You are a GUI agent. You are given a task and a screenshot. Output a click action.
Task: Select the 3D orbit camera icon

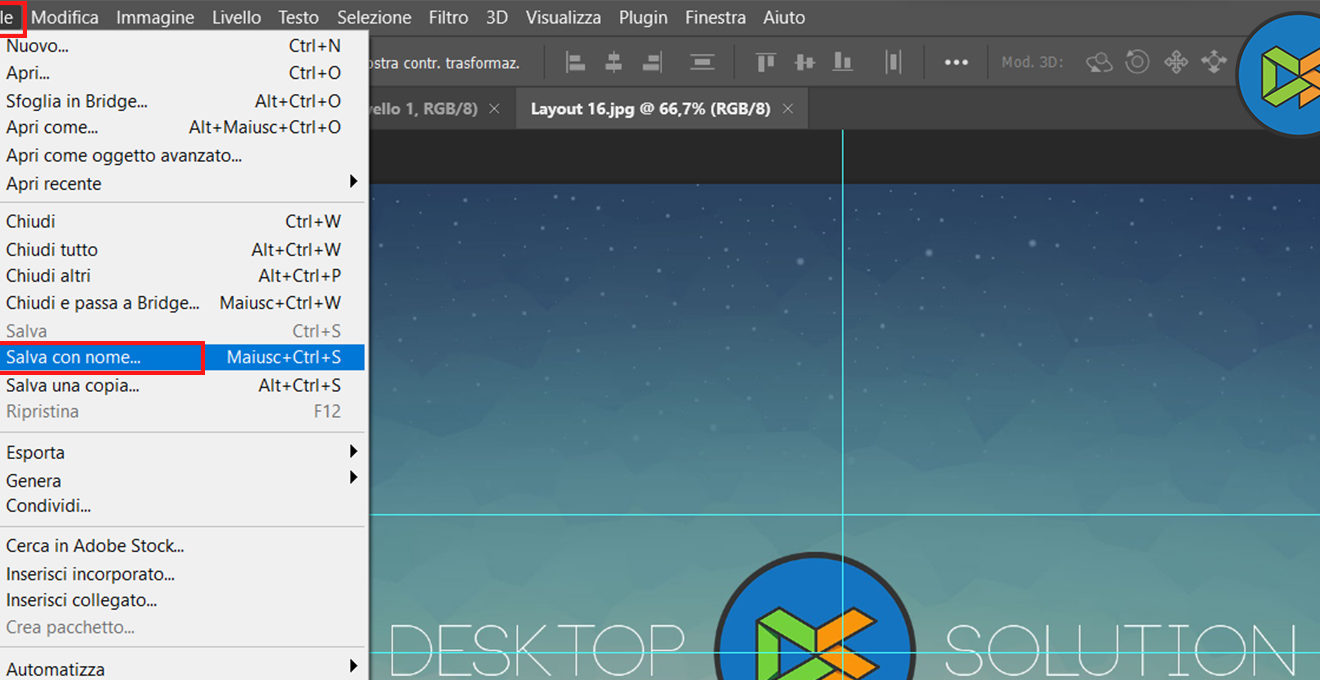click(x=1099, y=62)
